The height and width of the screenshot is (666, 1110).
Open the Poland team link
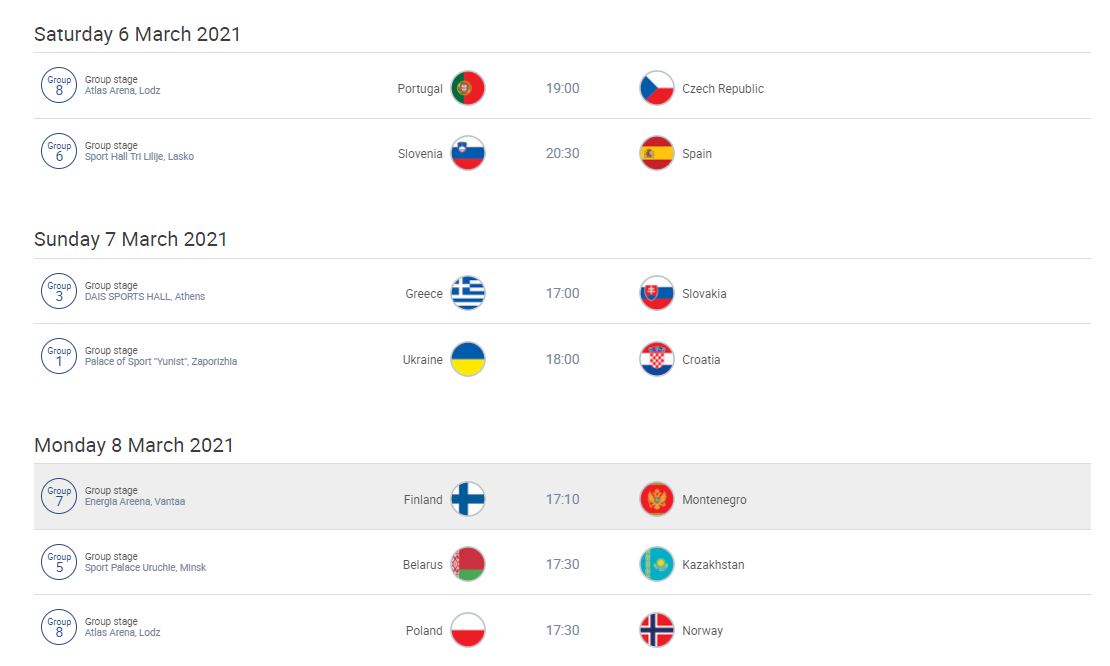click(424, 631)
